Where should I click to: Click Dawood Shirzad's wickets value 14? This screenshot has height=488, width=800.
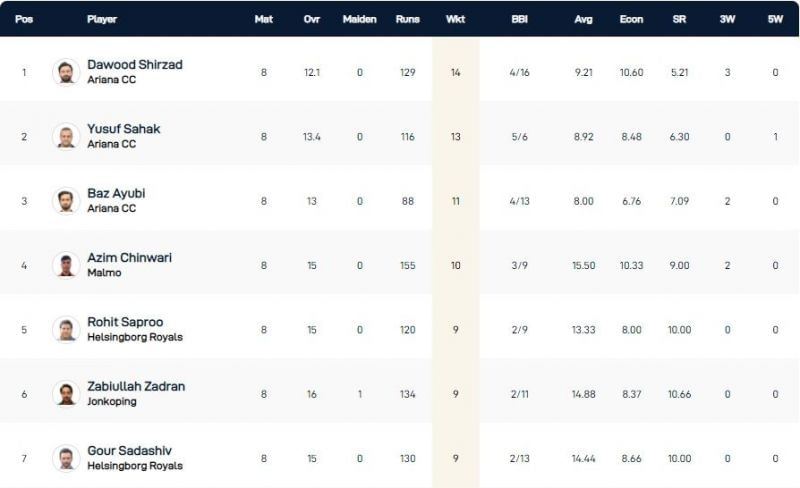click(455, 72)
